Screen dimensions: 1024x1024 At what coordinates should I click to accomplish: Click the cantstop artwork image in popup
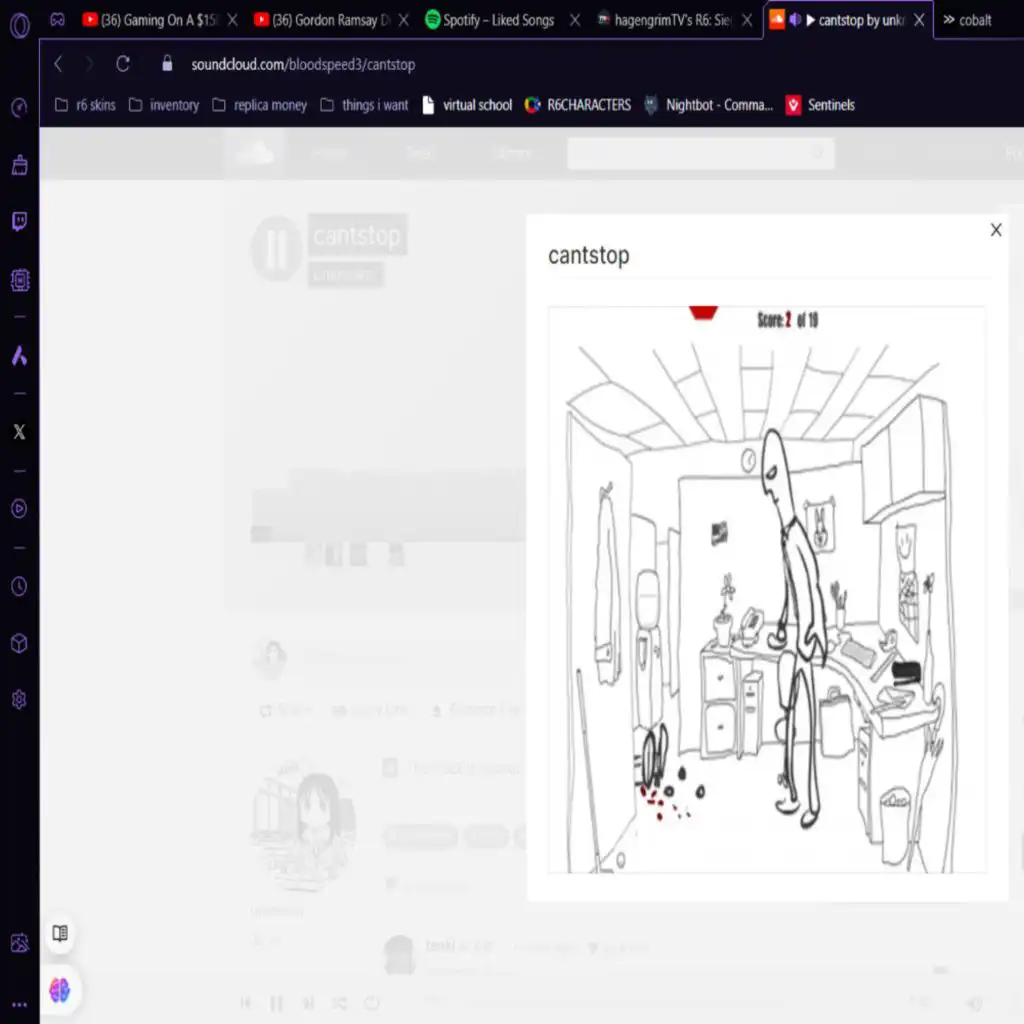click(x=767, y=589)
